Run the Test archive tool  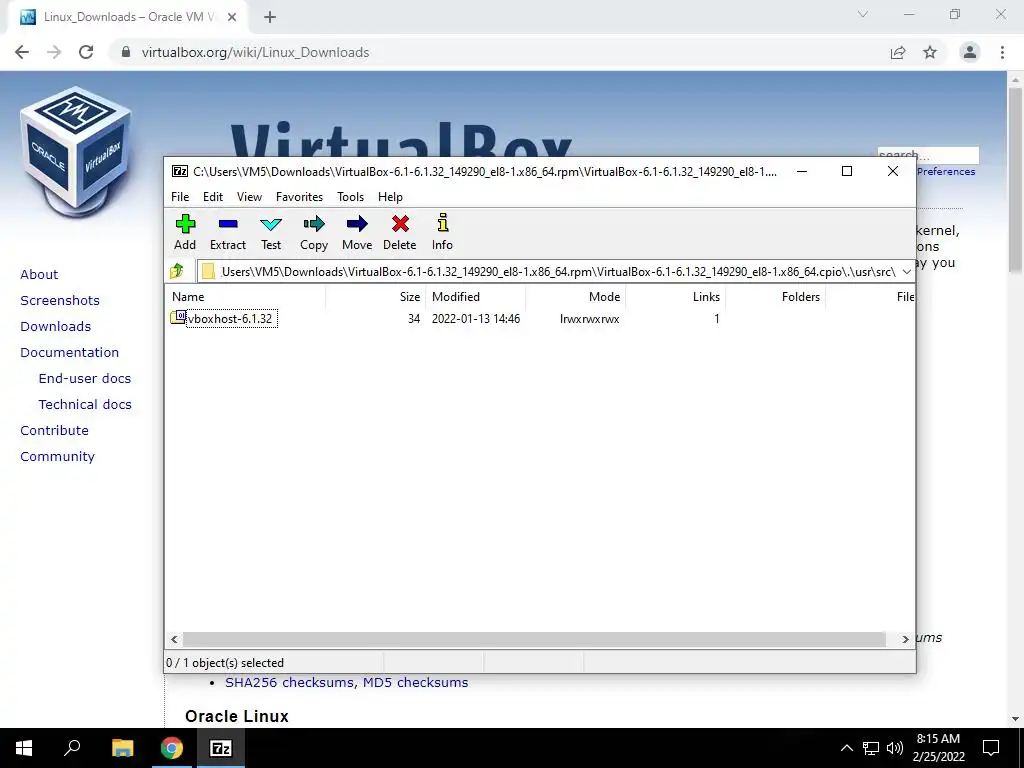(x=271, y=225)
